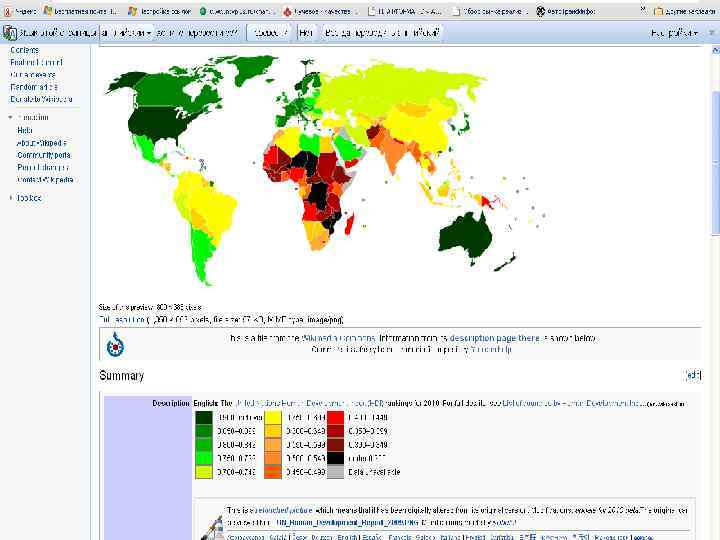Open the Авторадио bookmark

[566, 11]
